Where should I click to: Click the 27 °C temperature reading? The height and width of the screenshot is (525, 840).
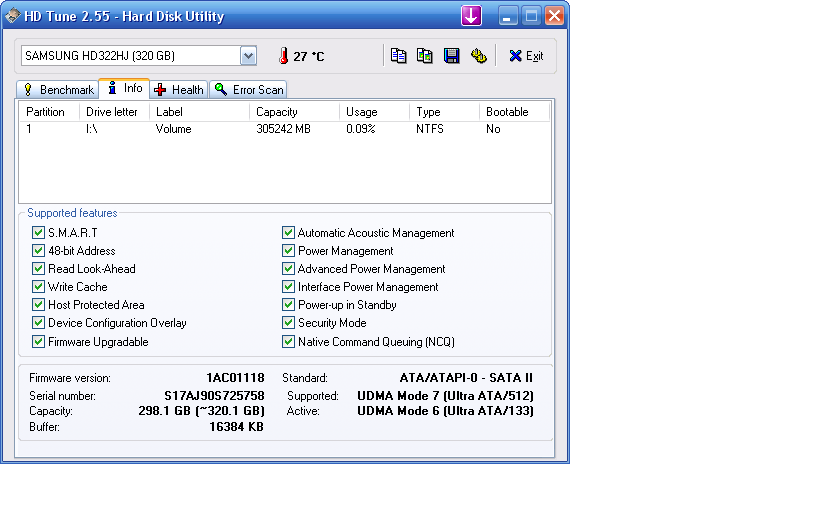point(309,56)
